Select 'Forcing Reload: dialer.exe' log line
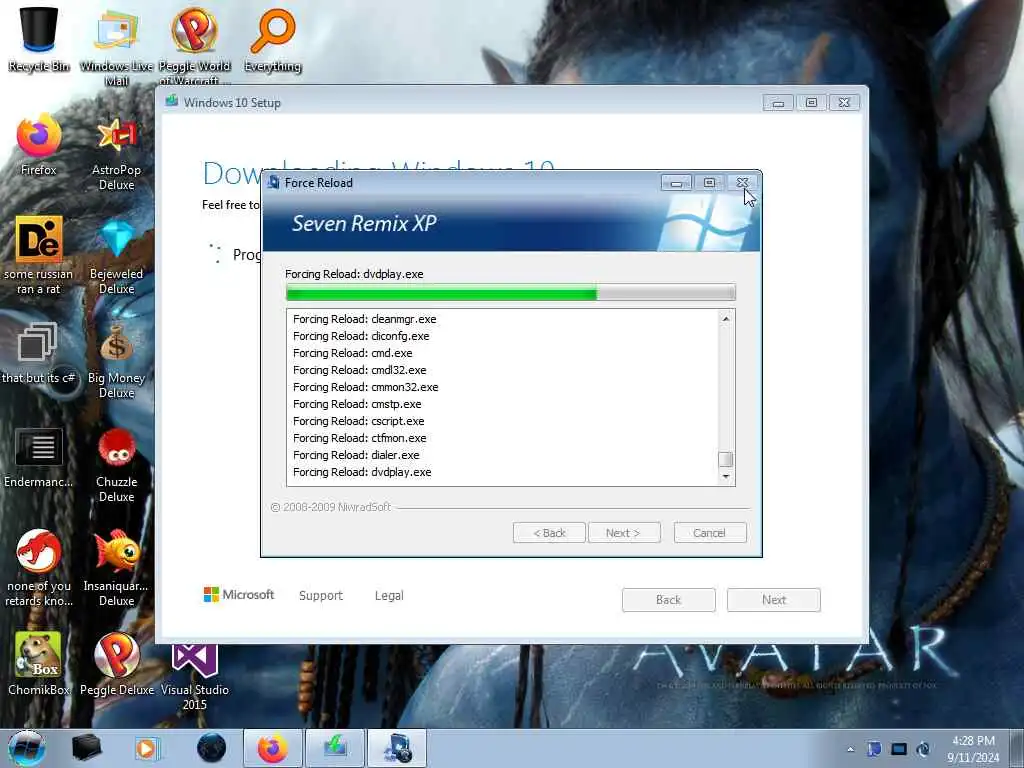This screenshot has height=768, width=1024. pyautogui.click(x=356, y=455)
